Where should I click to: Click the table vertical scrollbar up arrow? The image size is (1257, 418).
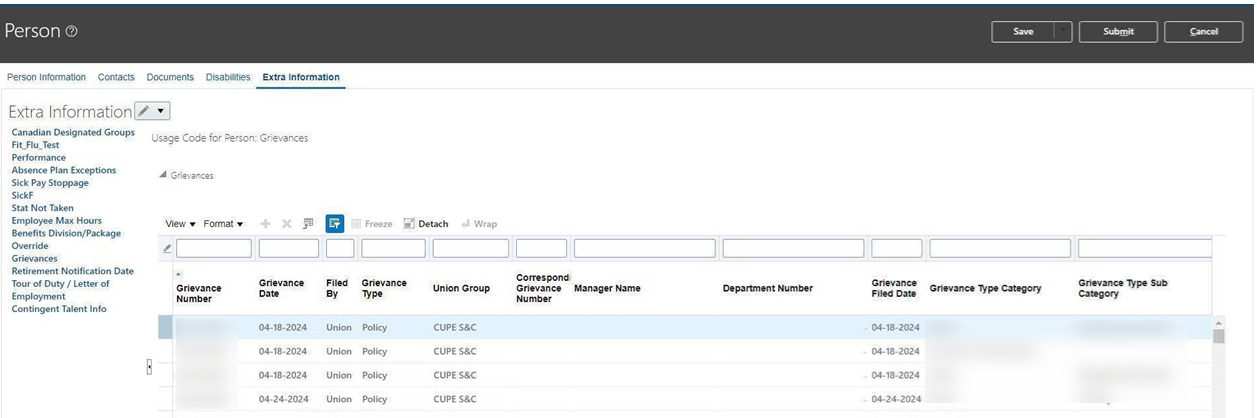pyautogui.click(x=1218, y=323)
